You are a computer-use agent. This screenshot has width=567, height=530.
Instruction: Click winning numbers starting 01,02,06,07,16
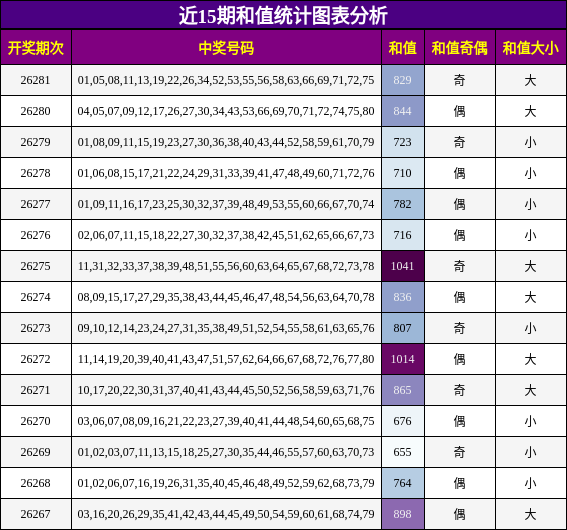226,483
